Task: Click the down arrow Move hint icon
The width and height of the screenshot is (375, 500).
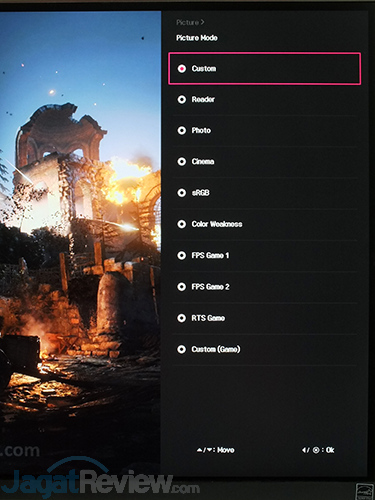Action: point(209,450)
